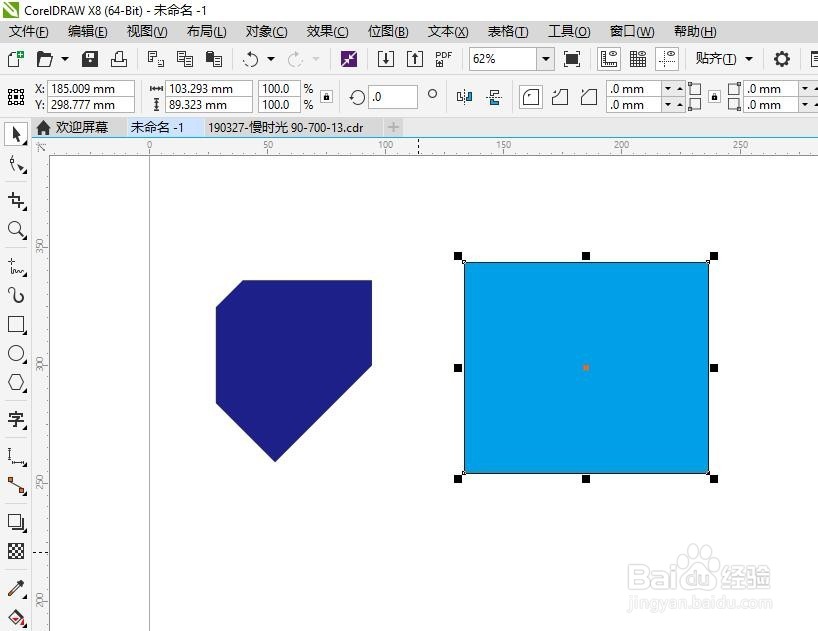Viewport: 818px width, 631px height.
Task: Toggle grid display
Action: point(638,59)
